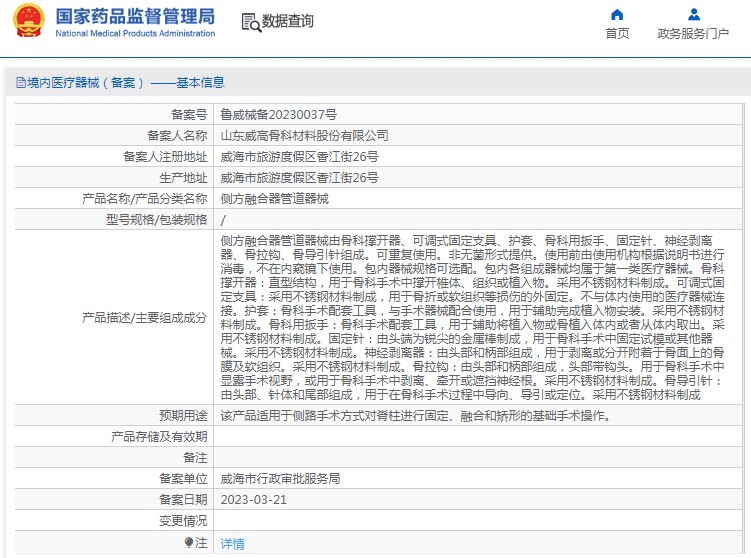
Task: Select 威海市行政审批服务局 cell
Action: pos(280,478)
